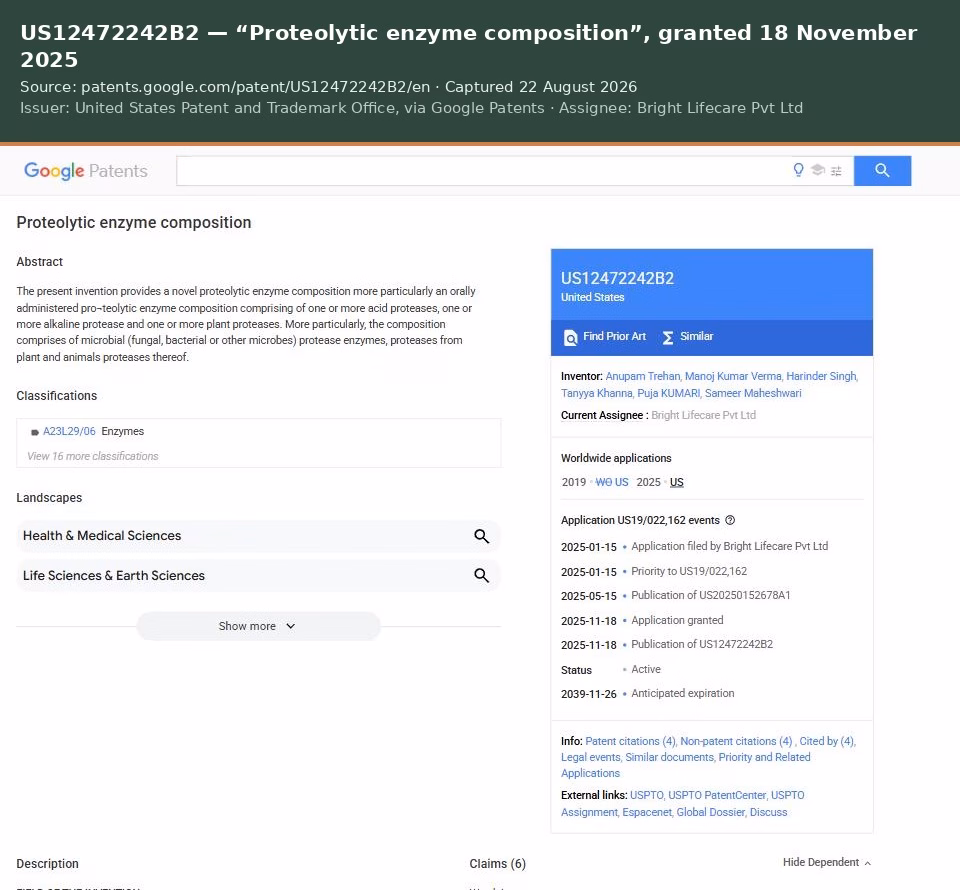Open the Patent citations (4) link
This screenshot has width=960, height=890.
pos(630,741)
